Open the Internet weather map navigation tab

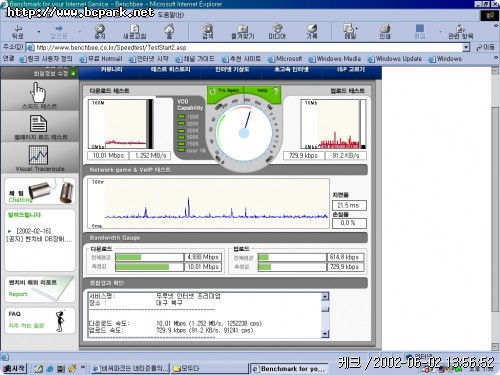232,69
